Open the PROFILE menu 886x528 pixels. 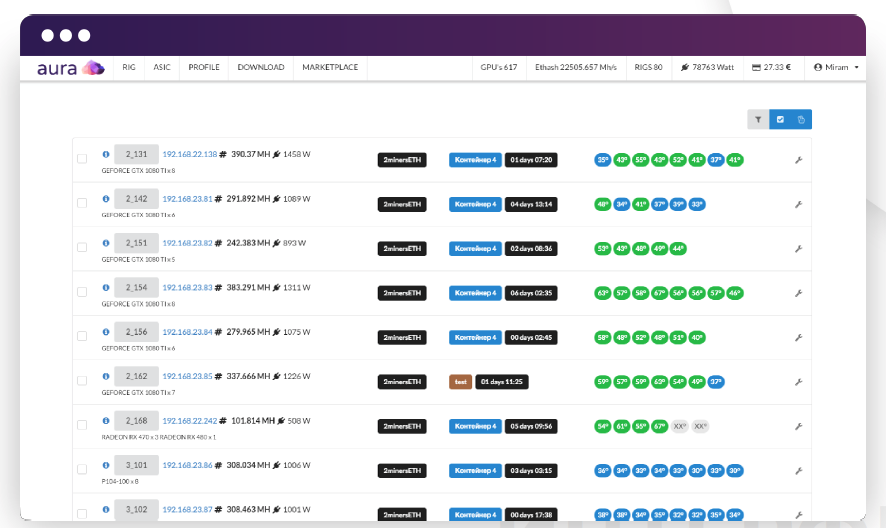204,67
